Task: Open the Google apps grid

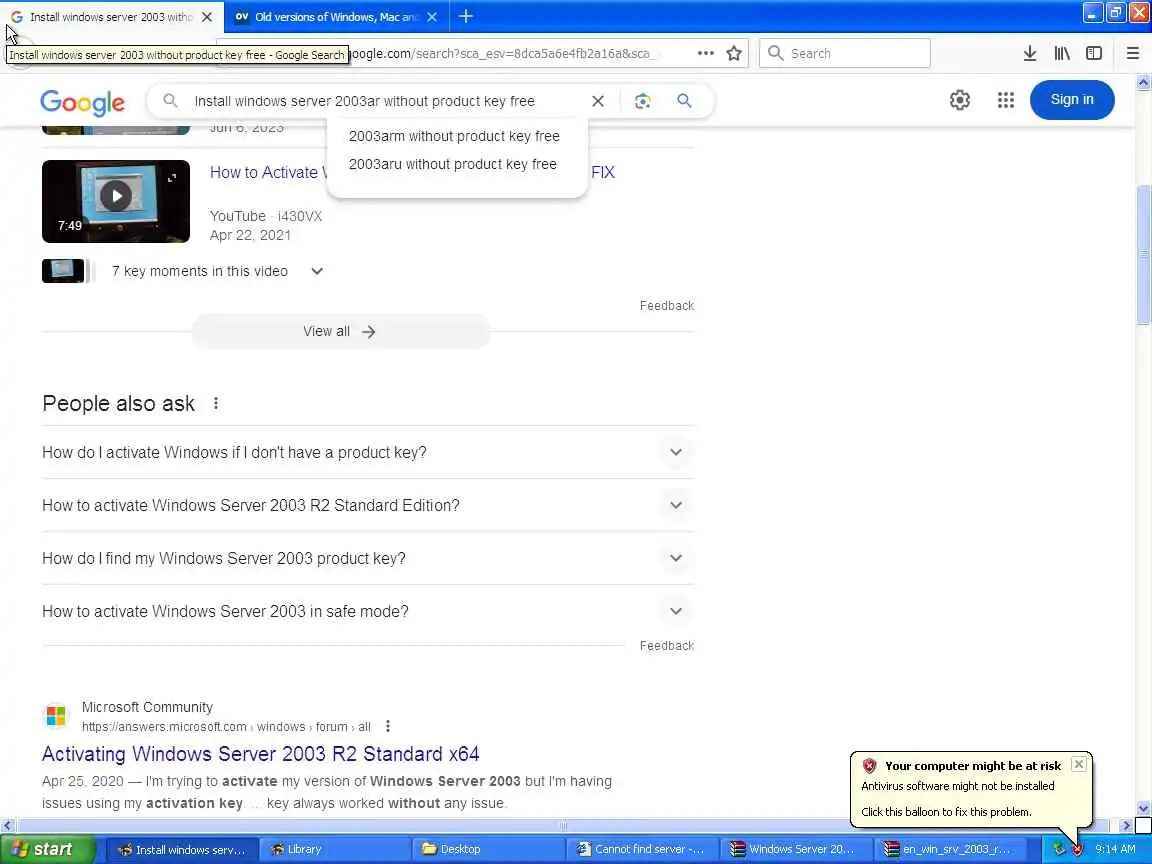Action: click(x=1006, y=100)
